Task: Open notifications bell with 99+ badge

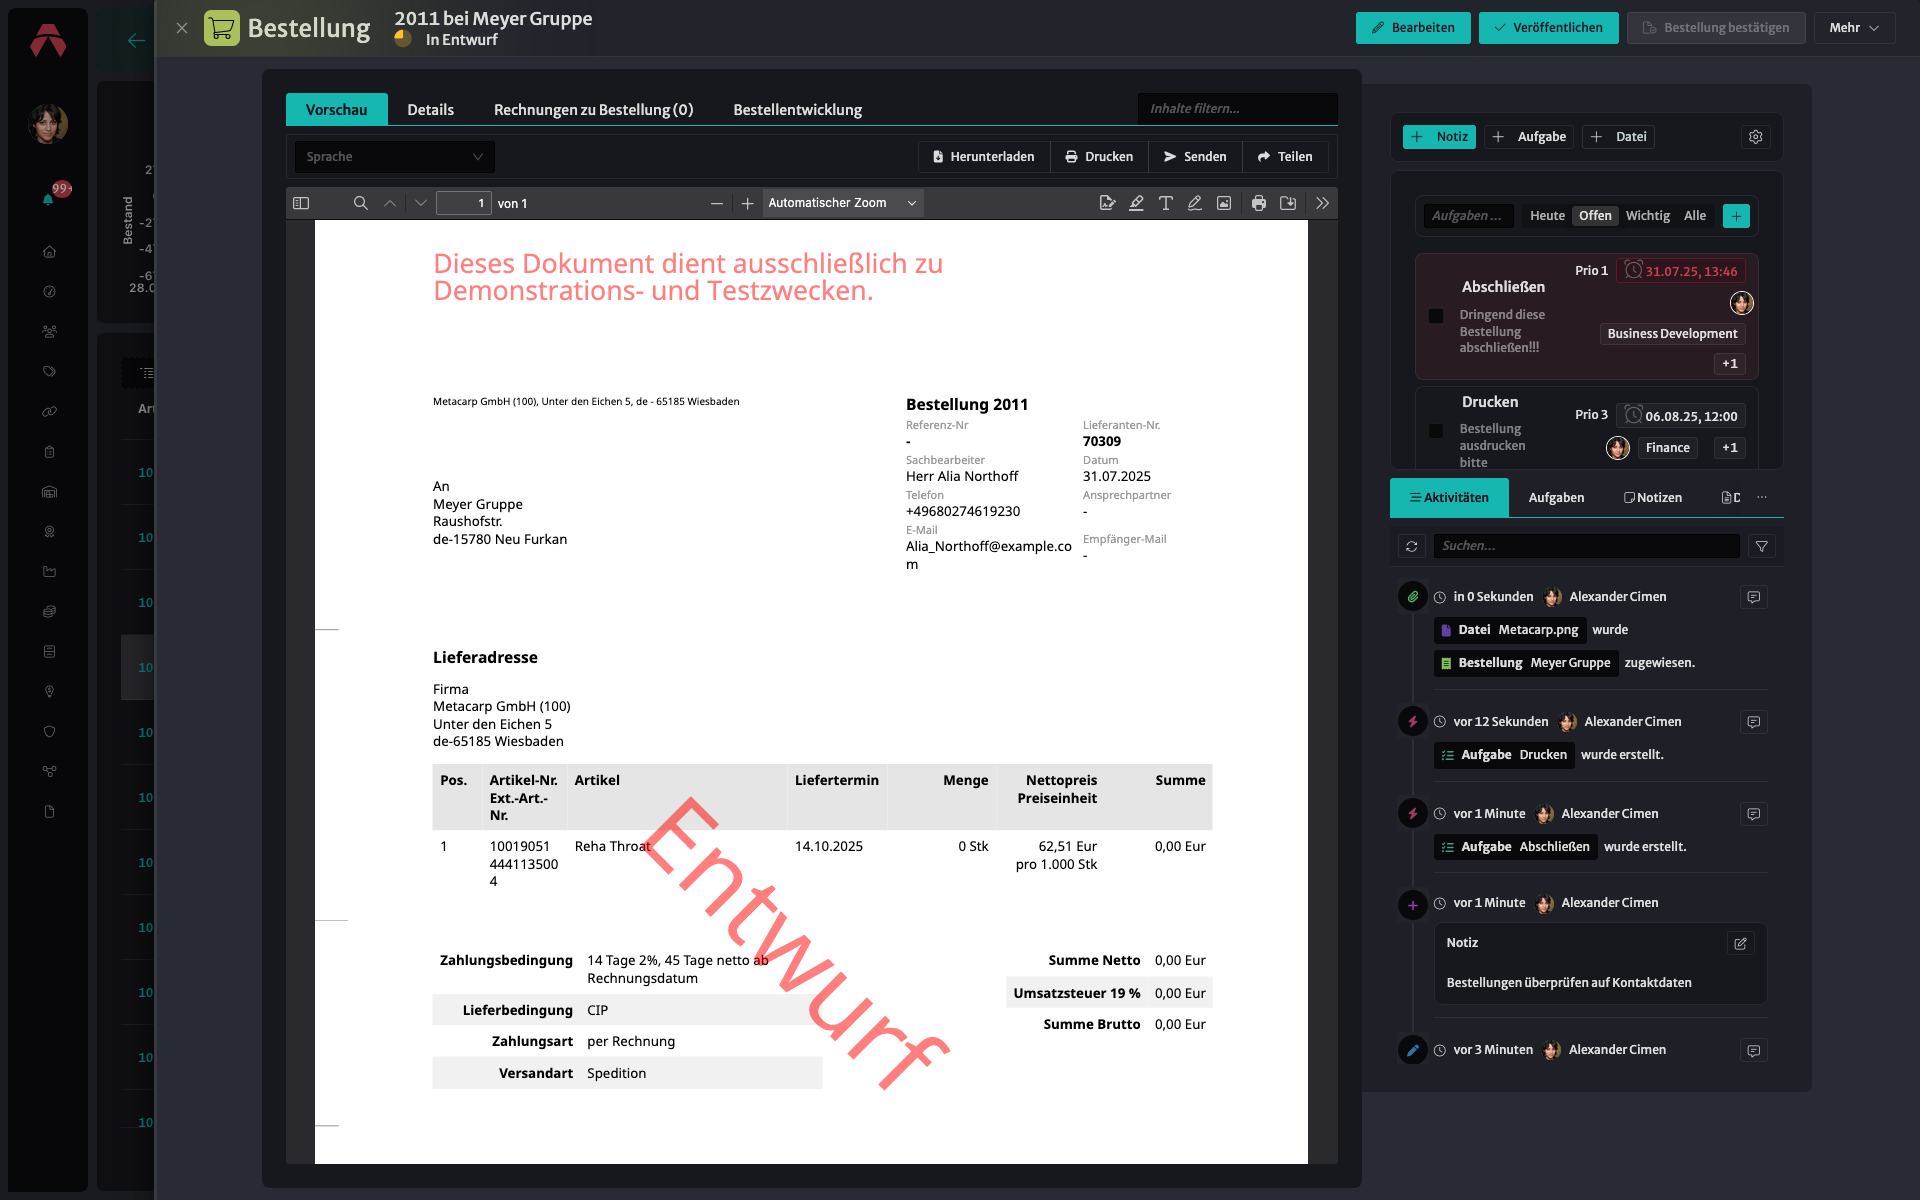Action: [x=48, y=198]
